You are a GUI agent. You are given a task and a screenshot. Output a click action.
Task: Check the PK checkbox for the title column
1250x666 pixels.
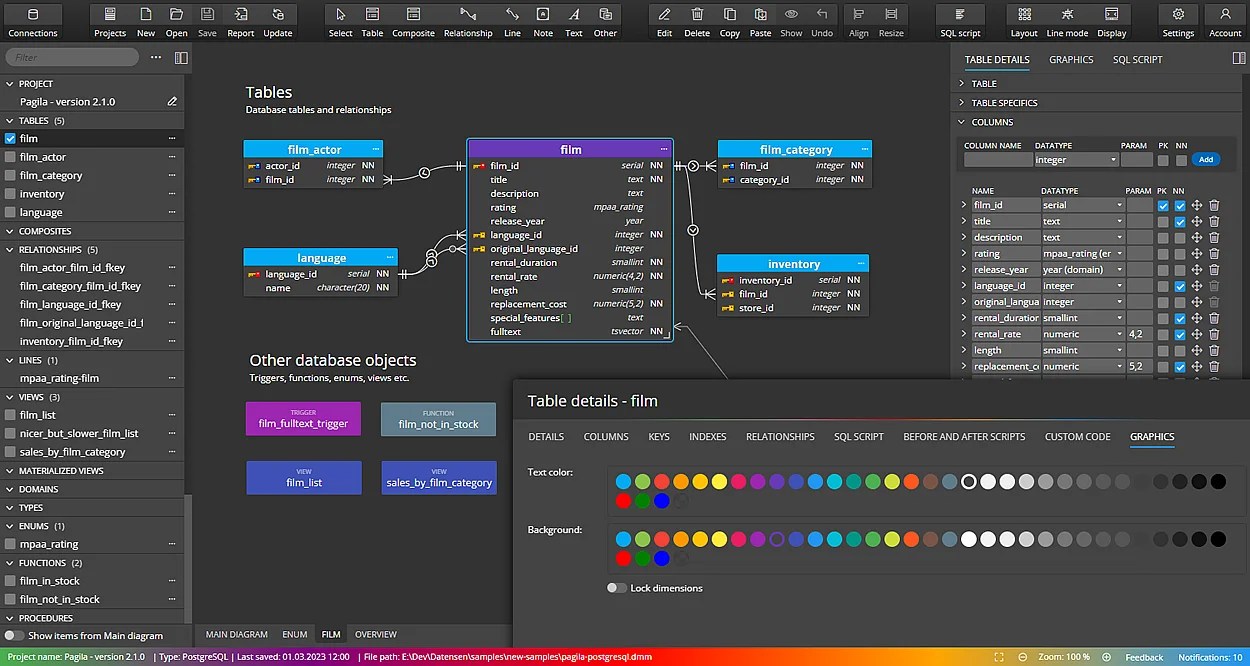(1163, 221)
